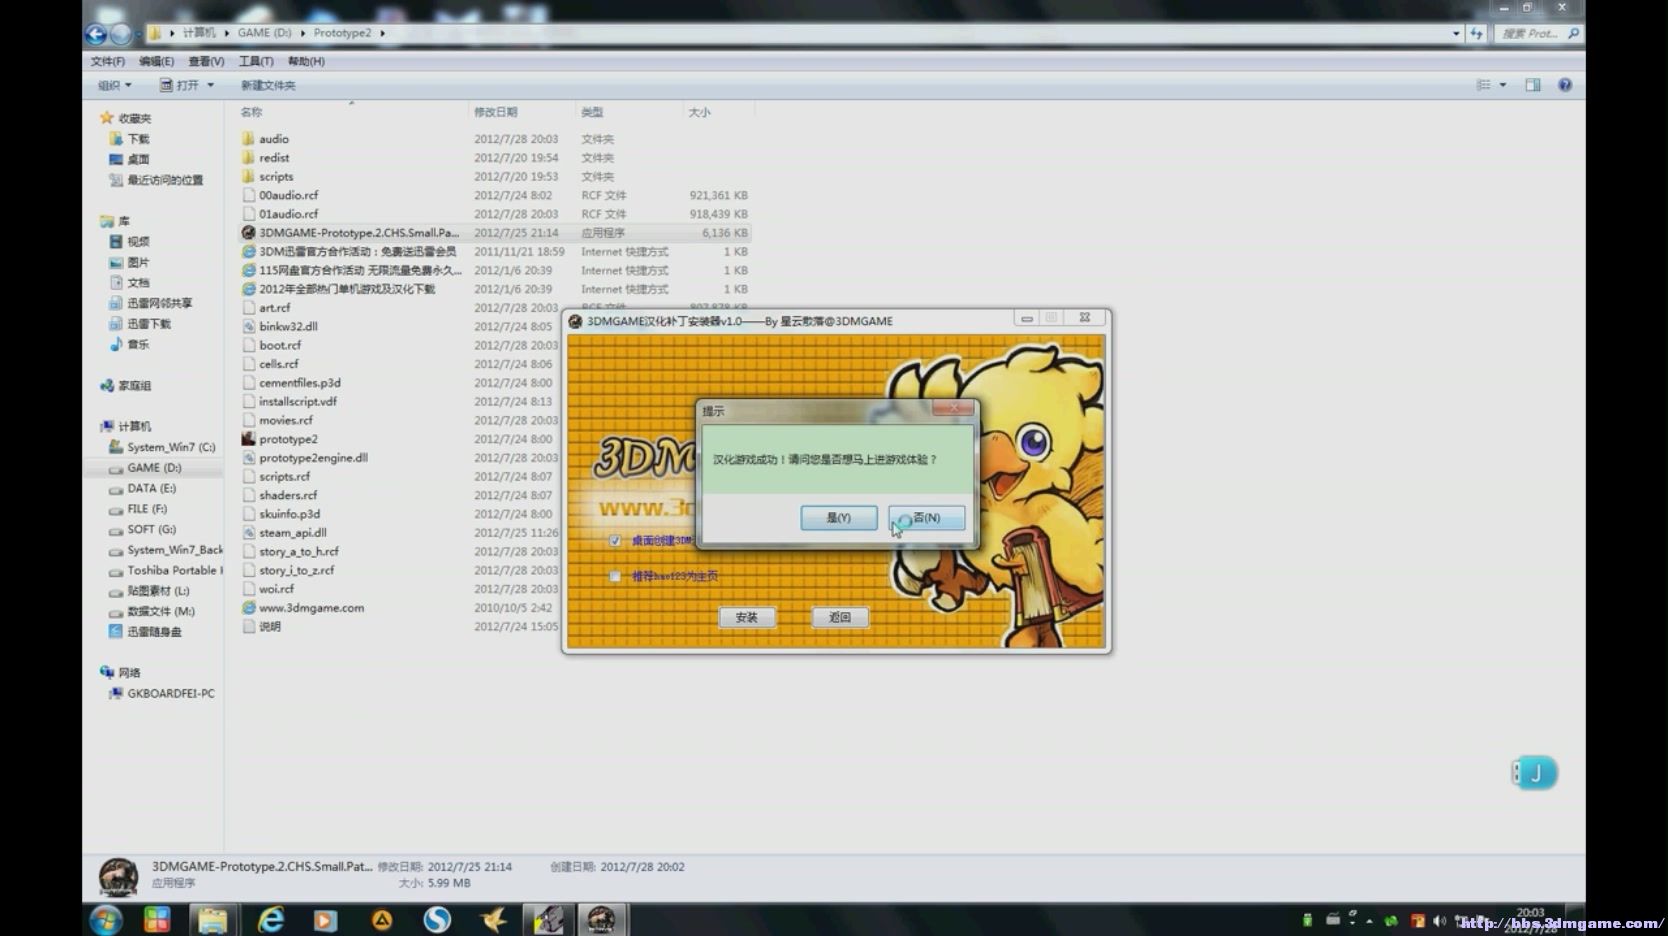Open Internet Explorer from the taskbar
Viewport: 1668px width, 936px height.
(x=271, y=920)
